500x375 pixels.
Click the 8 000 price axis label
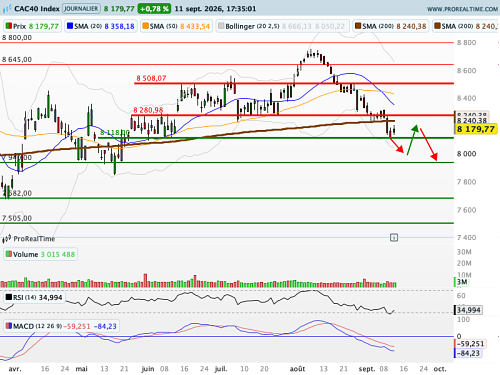click(x=467, y=154)
